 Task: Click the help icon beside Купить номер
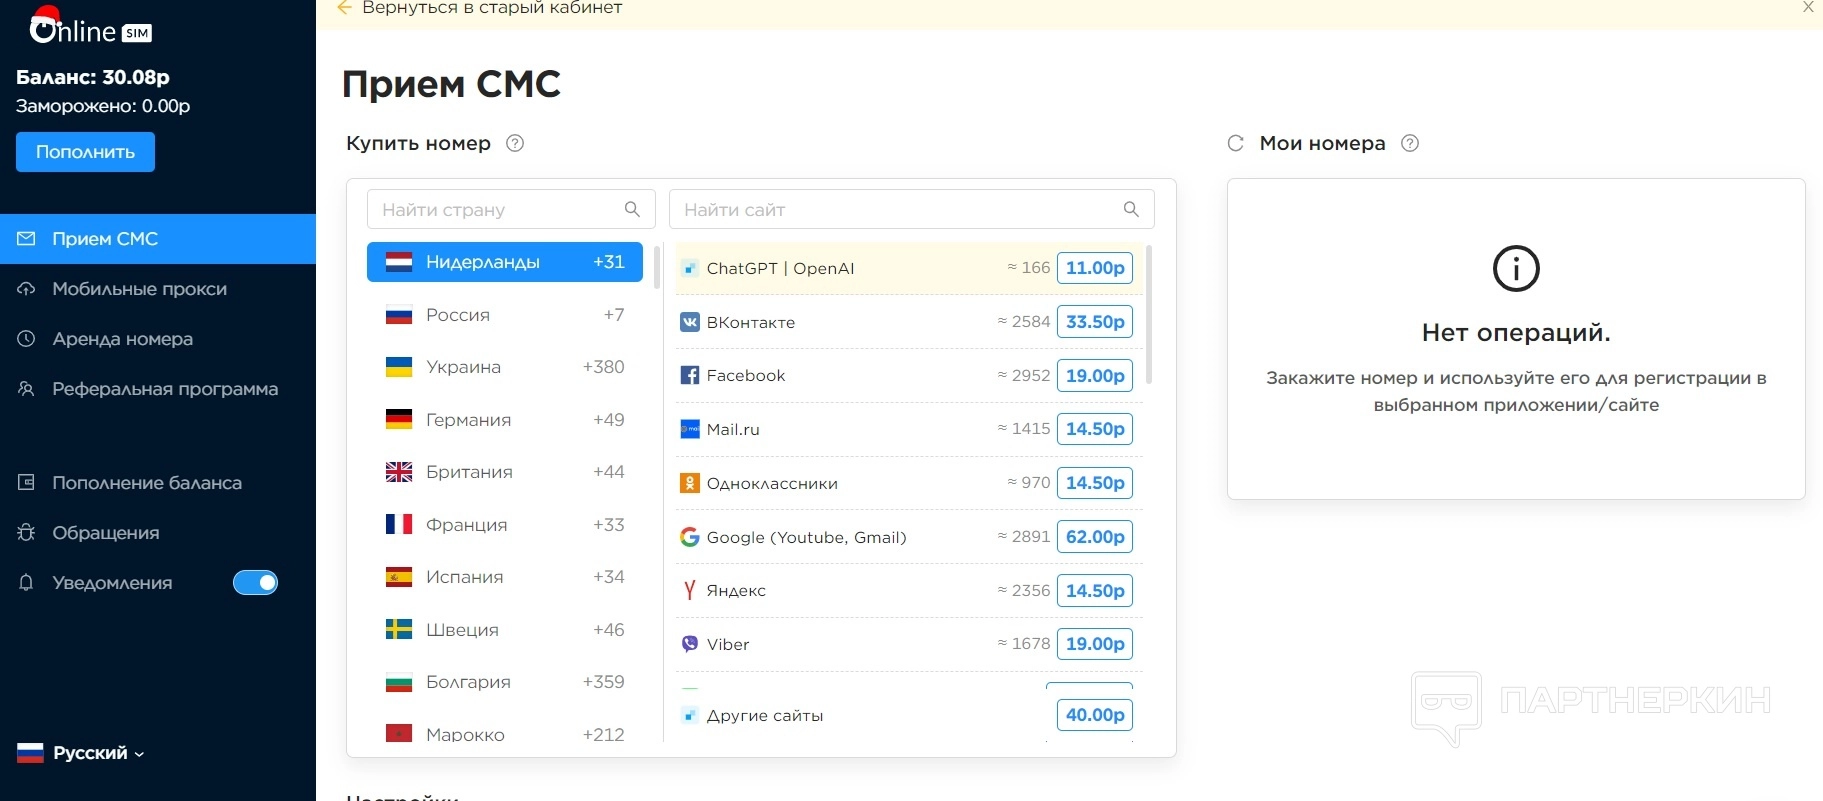coord(515,143)
